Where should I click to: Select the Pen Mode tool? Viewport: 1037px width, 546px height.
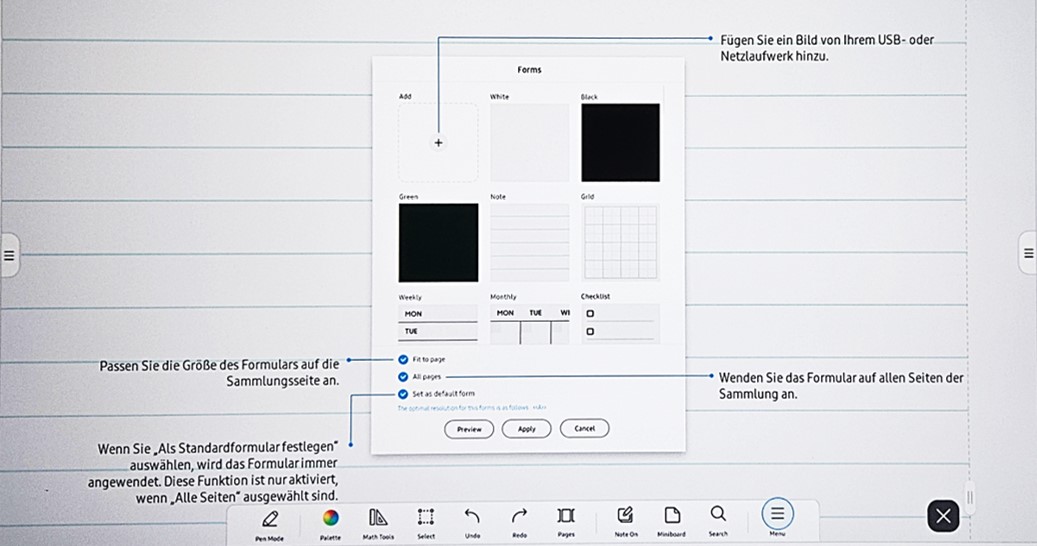[x=269, y=518]
